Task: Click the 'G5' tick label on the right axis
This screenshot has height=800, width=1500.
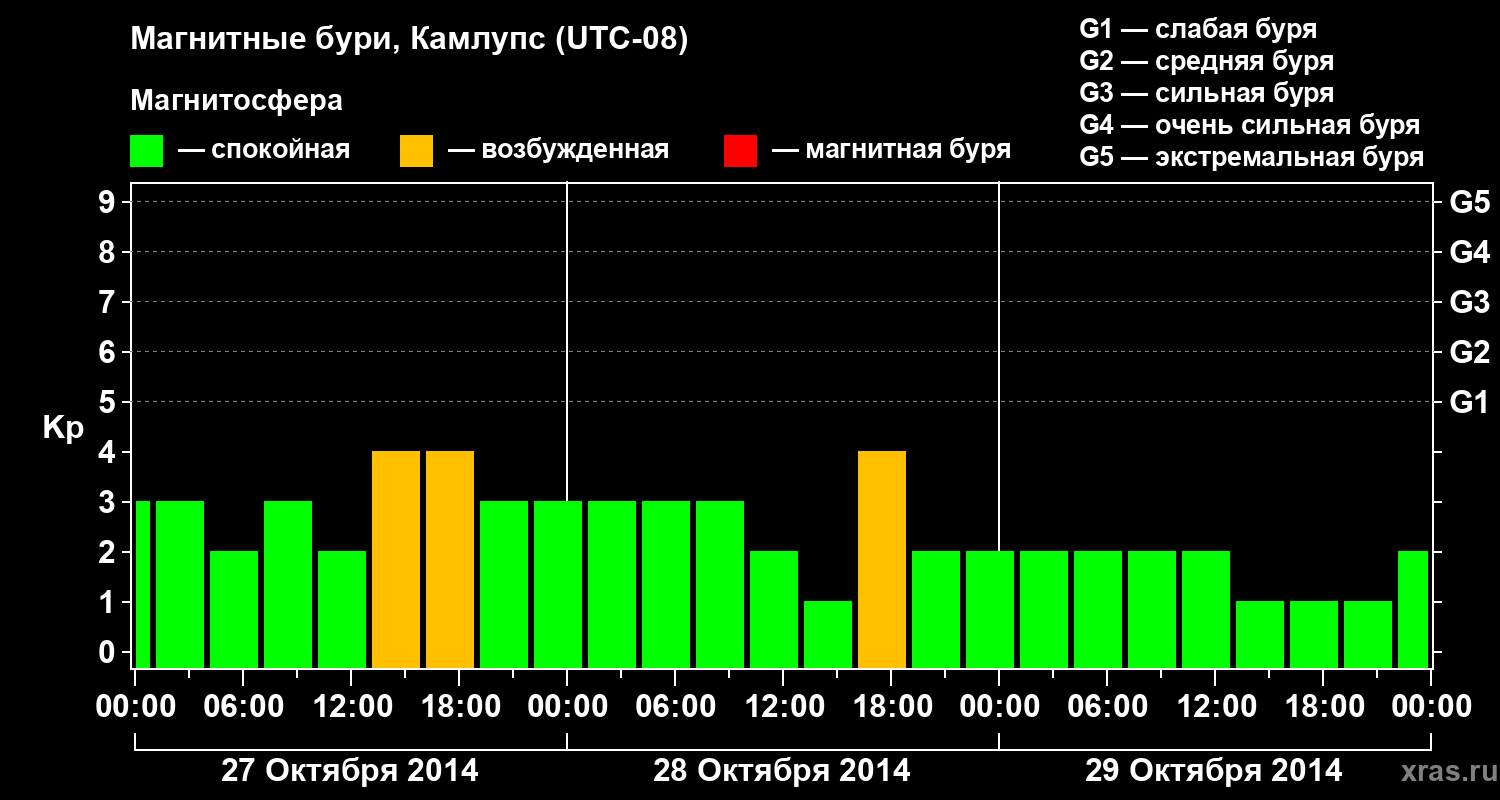Action: pyautogui.click(x=1469, y=202)
